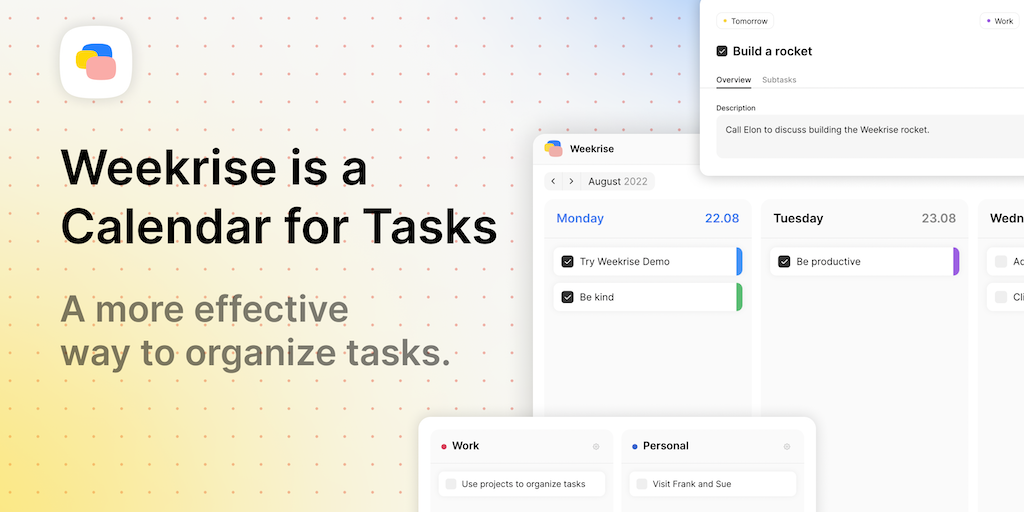1024x512 pixels.
Task: Click the small Weekrise logo in calendar header
Action: [554, 148]
